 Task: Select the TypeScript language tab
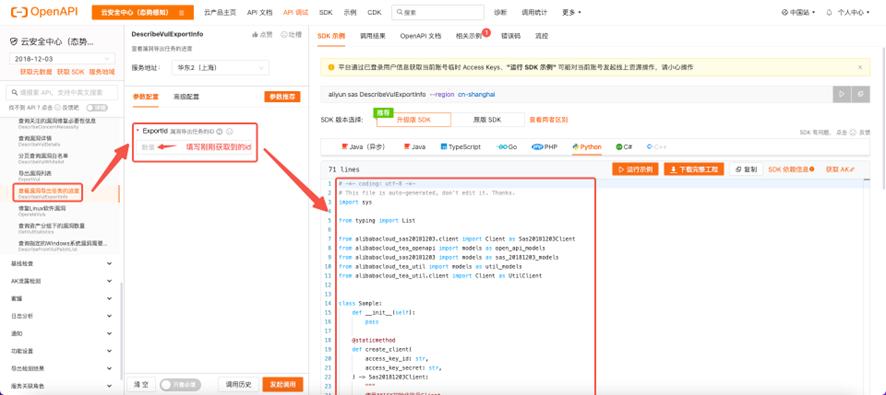pyautogui.click(x=461, y=147)
